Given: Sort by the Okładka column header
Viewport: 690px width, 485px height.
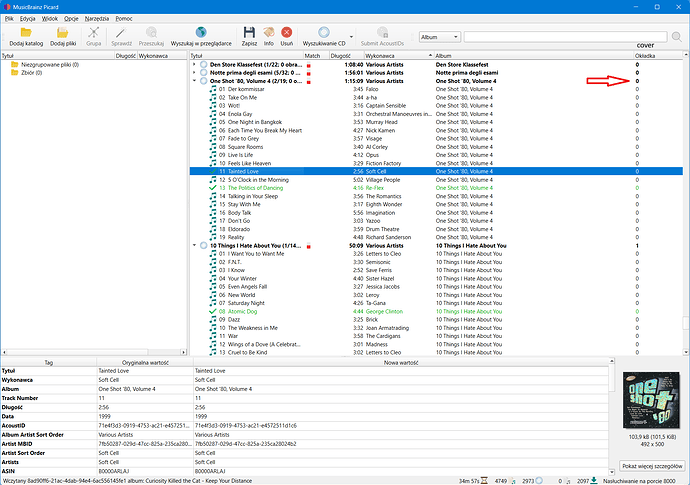Looking at the screenshot, I should pos(658,56).
